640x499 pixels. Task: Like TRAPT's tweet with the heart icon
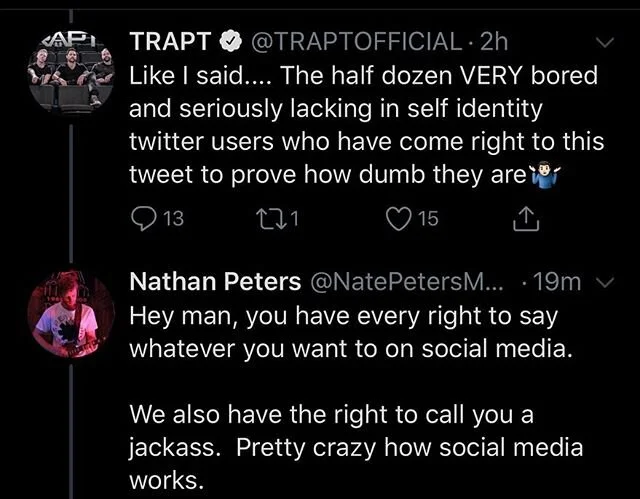point(400,218)
